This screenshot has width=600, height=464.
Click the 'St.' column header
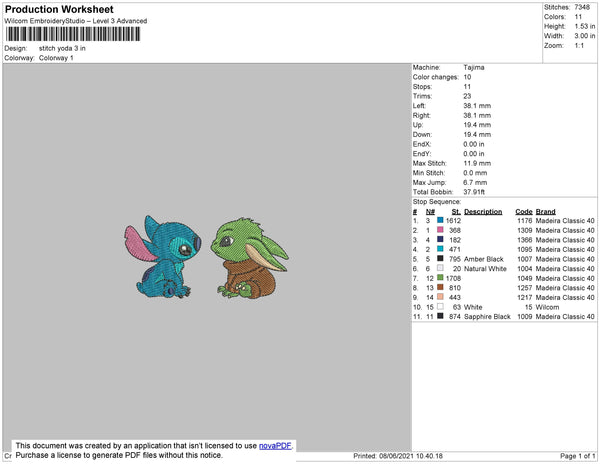pos(456,212)
